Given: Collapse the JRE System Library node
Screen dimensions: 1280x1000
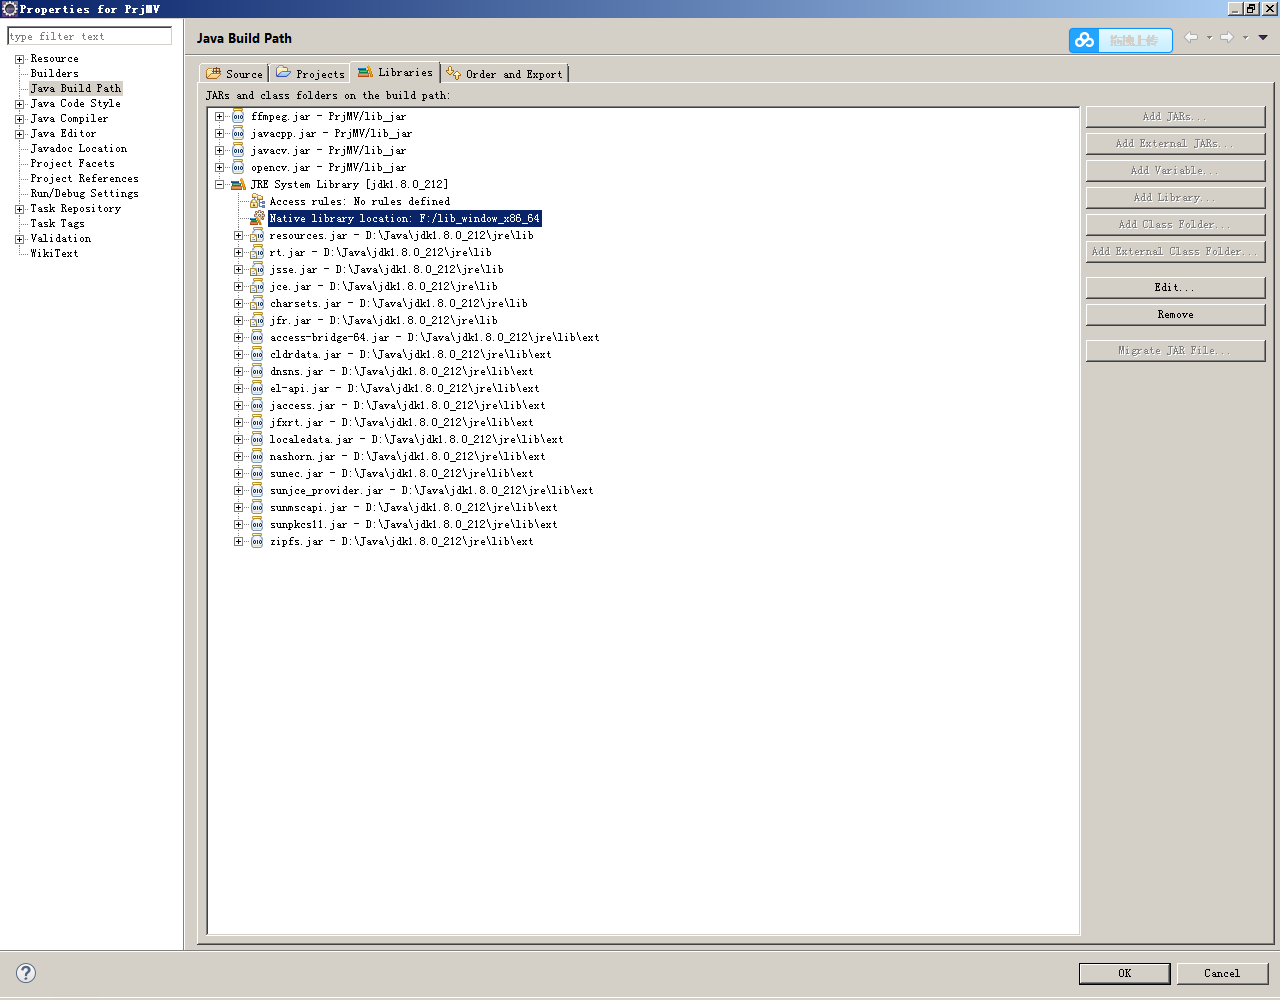Looking at the screenshot, I should pos(219,184).
